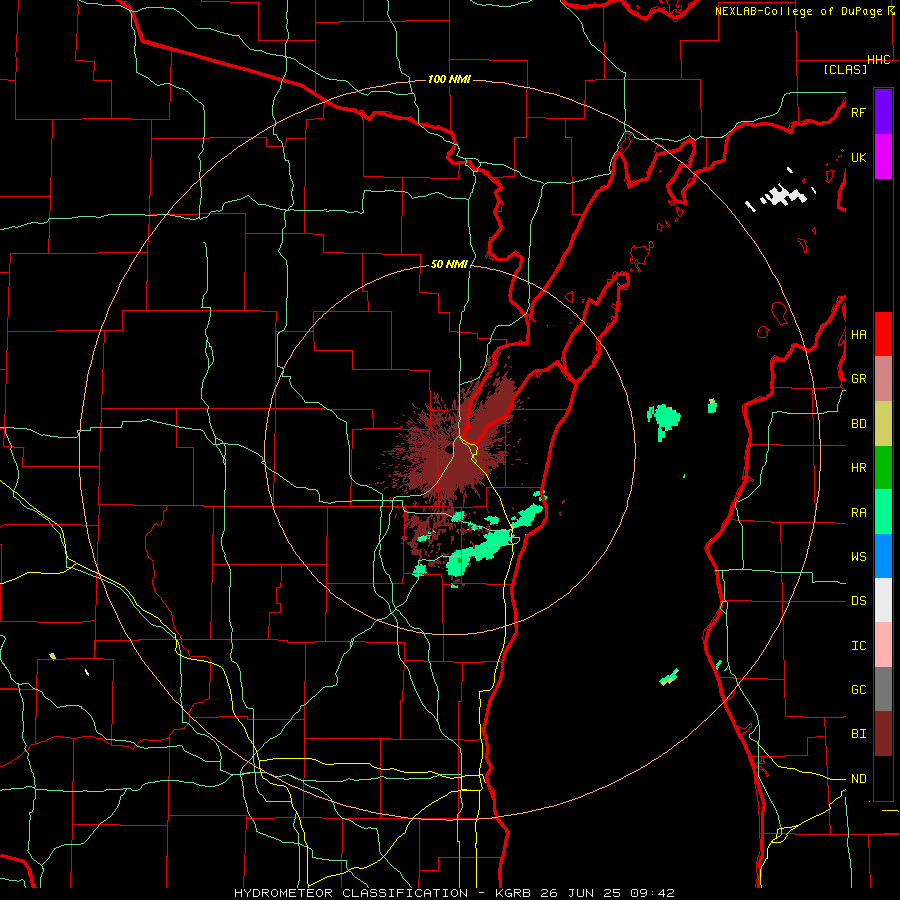Viewport: 900px width, 900px height.
Task: Click the IC pink legend swatch
Action: (883, 645)
